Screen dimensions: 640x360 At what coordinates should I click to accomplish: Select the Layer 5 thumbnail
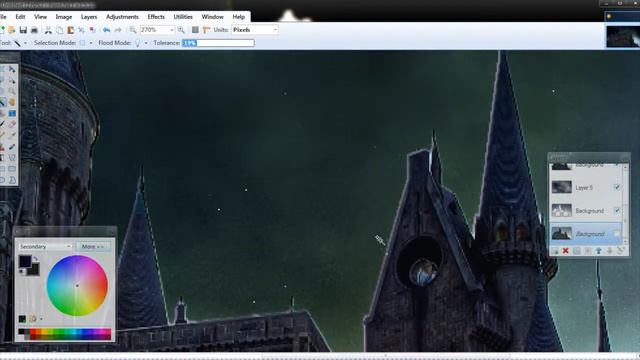tap(562, 187)
